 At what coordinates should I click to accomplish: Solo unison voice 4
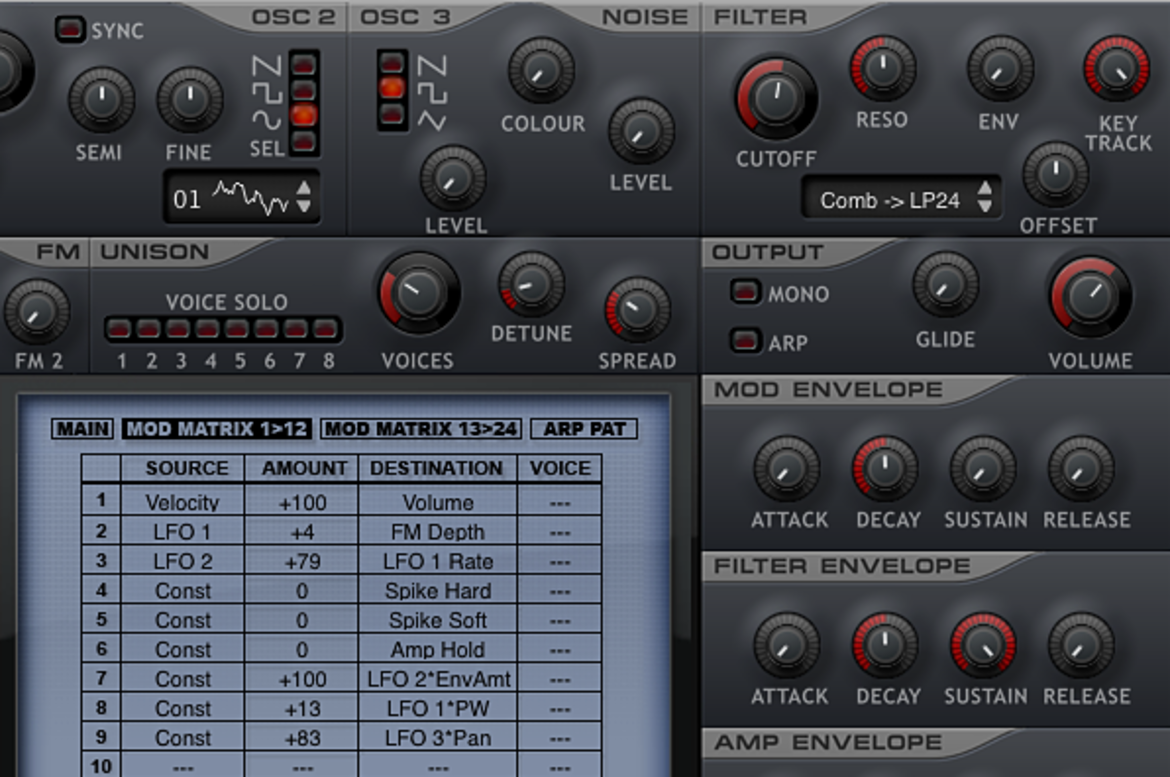[x=207, y=328]
